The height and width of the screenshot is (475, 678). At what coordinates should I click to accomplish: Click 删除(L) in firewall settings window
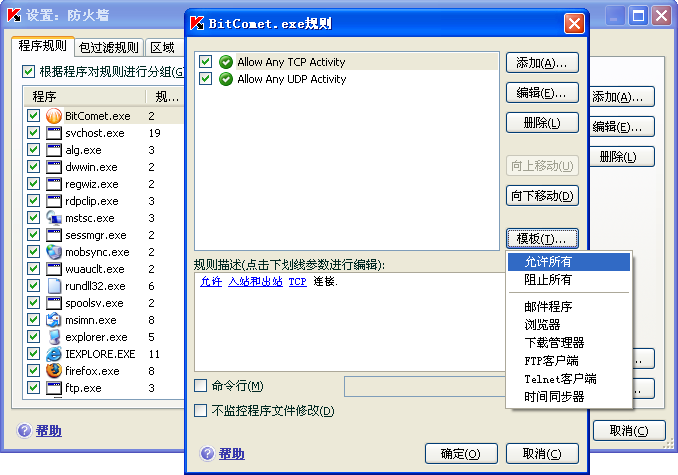pyautogui.click(x=622, y=156)
